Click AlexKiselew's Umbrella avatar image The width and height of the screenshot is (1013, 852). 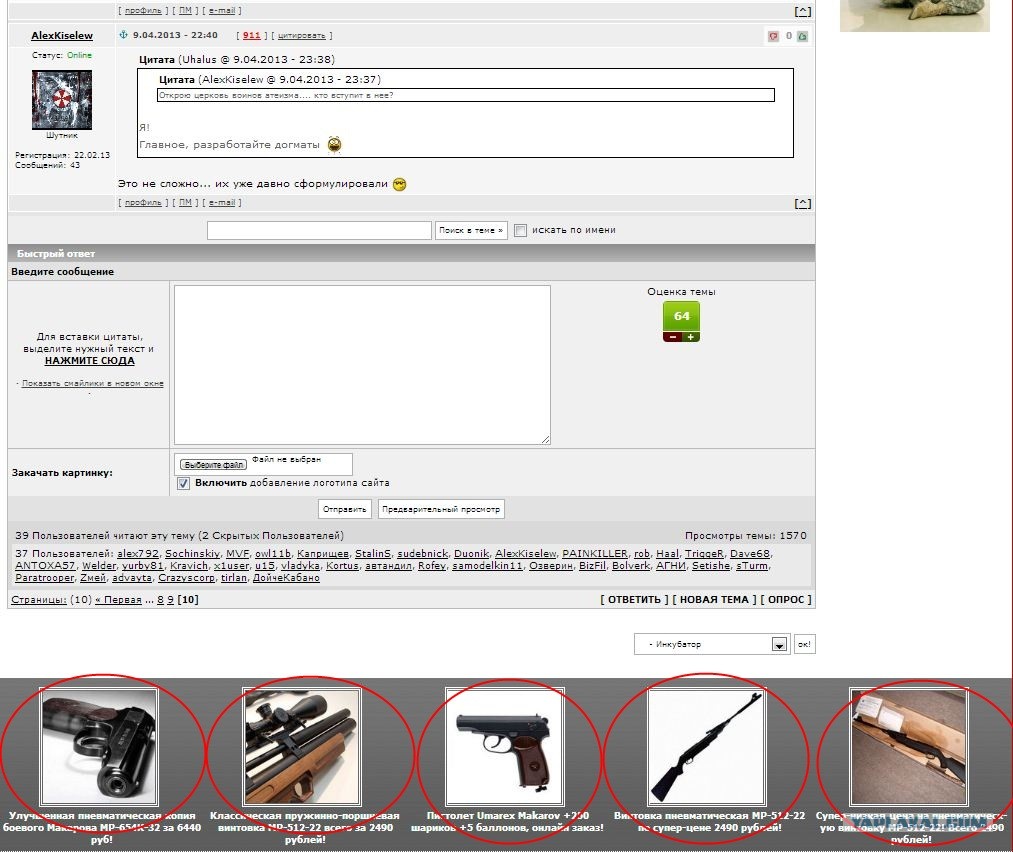pyautogui.click(x=62, y=100)
